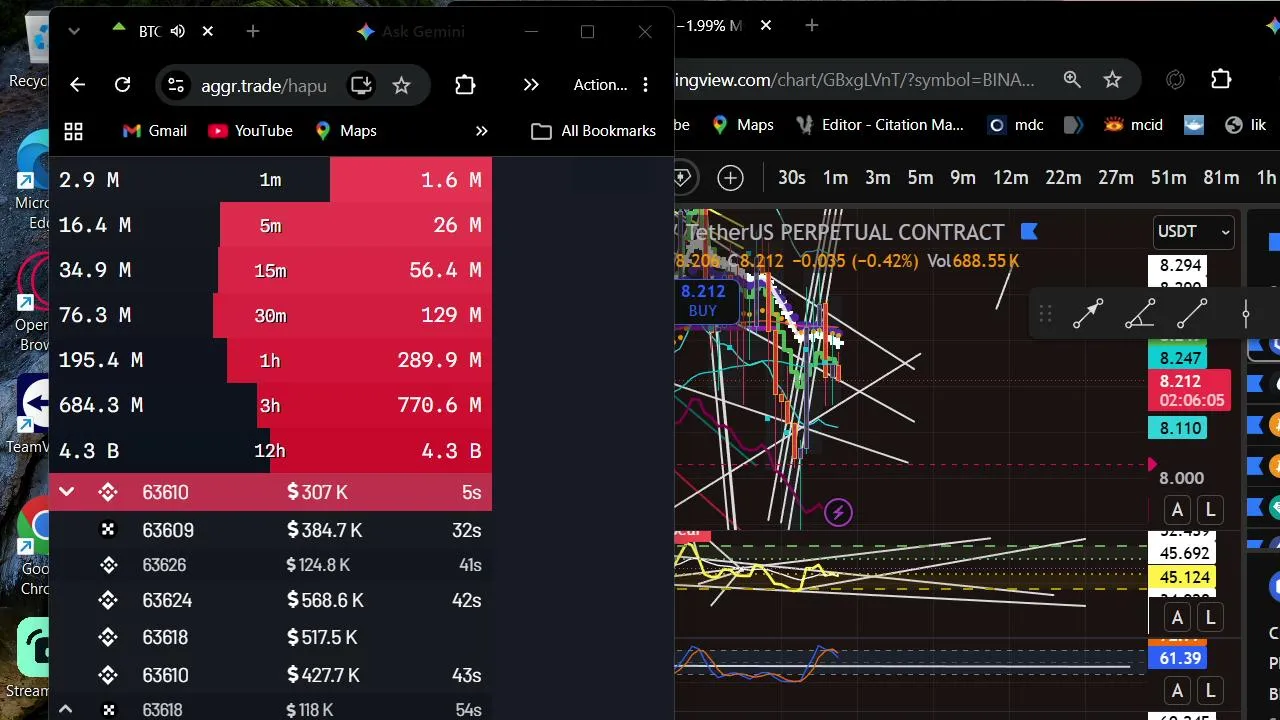This screenshot has height=720, width=1280.
Task: Reload the aggr.trade page
Action: coord(122,85)
